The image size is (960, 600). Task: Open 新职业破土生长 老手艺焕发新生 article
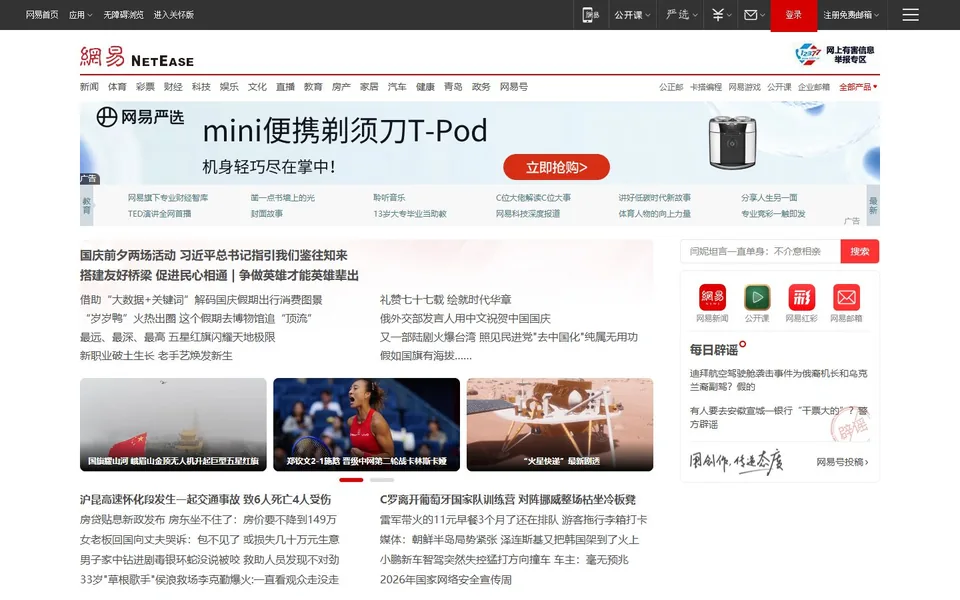tap(156, 356)
